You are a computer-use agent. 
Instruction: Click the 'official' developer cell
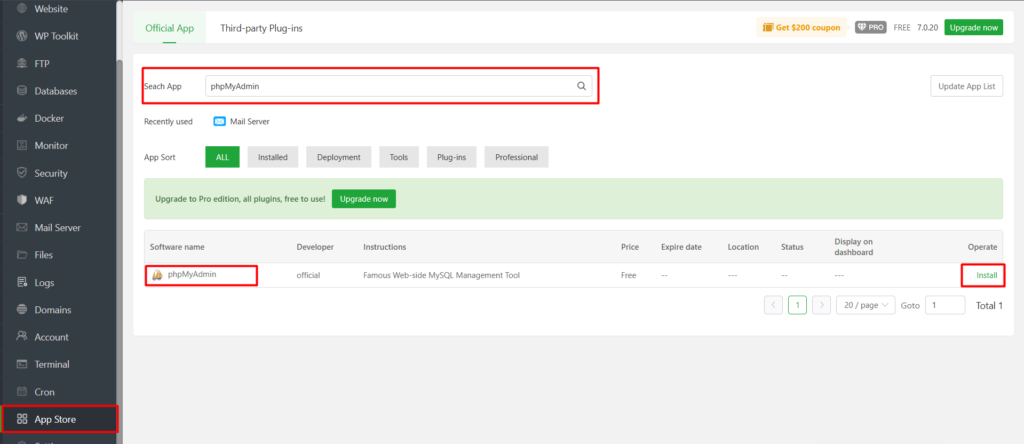[308, 276]
